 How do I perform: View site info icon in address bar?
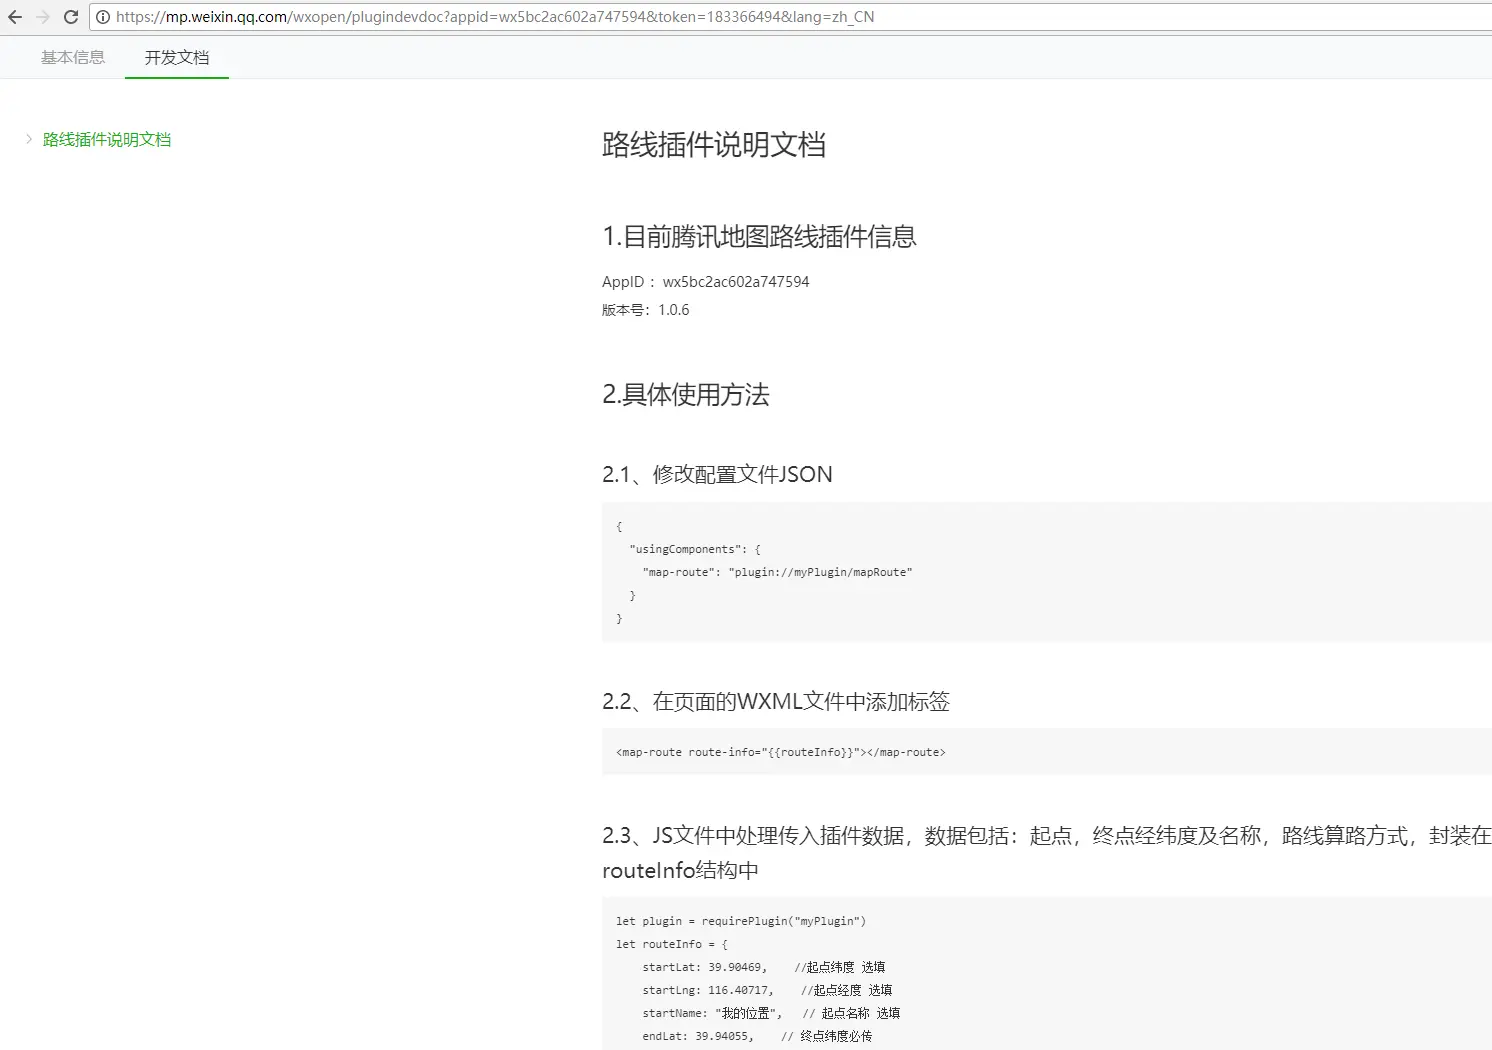(102, 17)
